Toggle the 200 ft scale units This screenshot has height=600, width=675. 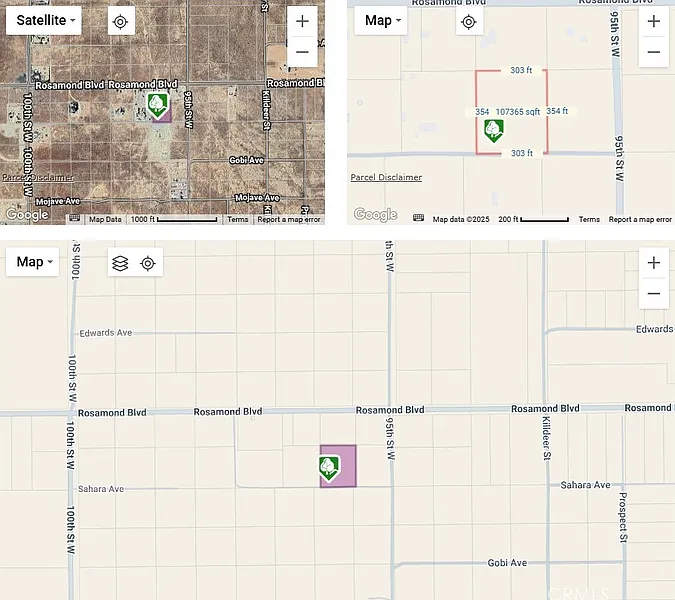coord(533,220)
